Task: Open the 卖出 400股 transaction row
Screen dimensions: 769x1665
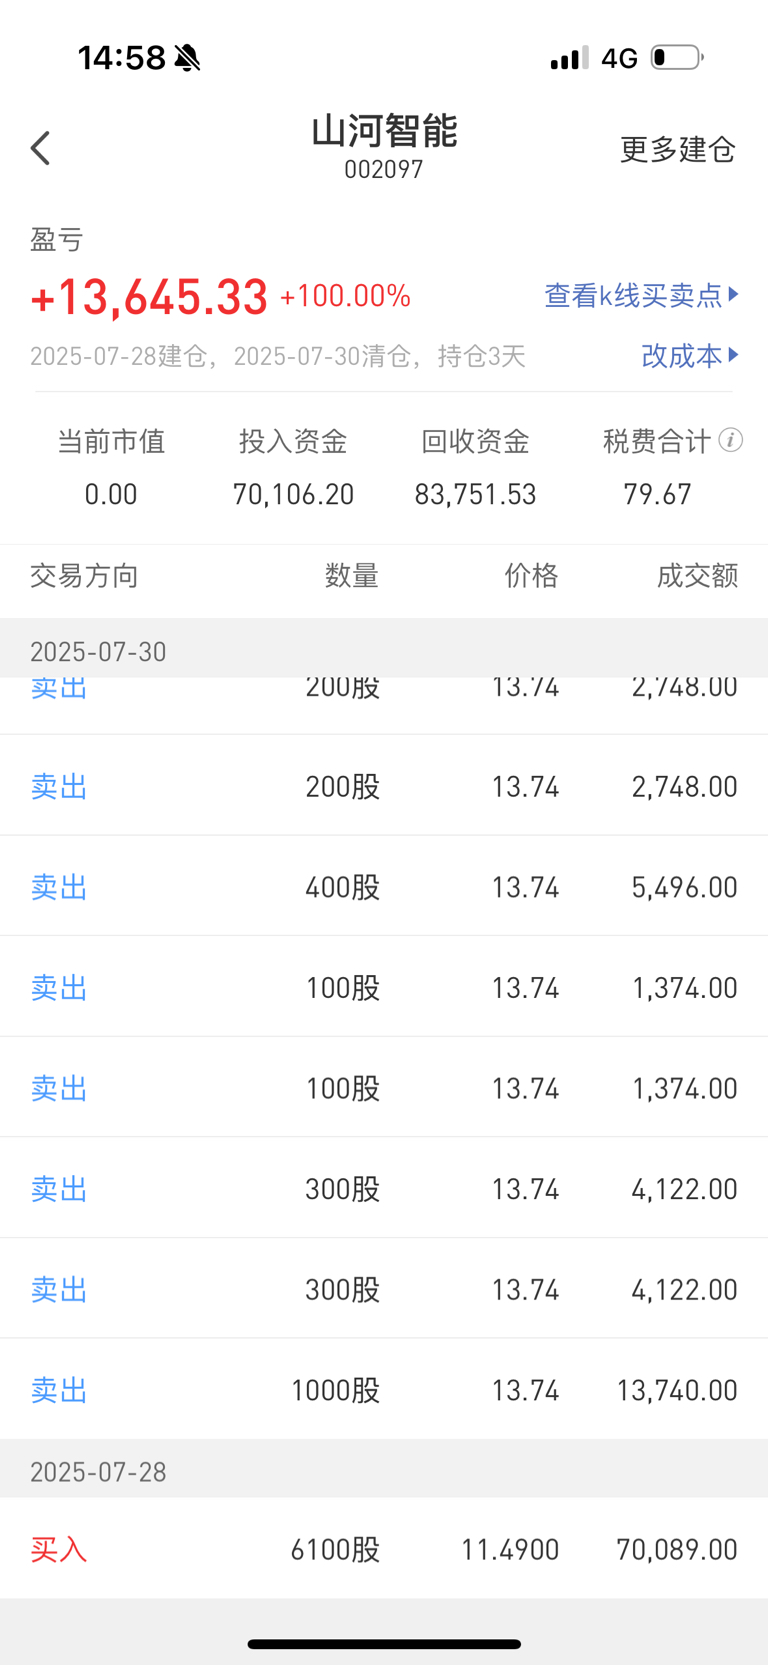Action: pyautogui.click(x=384, y=887)
